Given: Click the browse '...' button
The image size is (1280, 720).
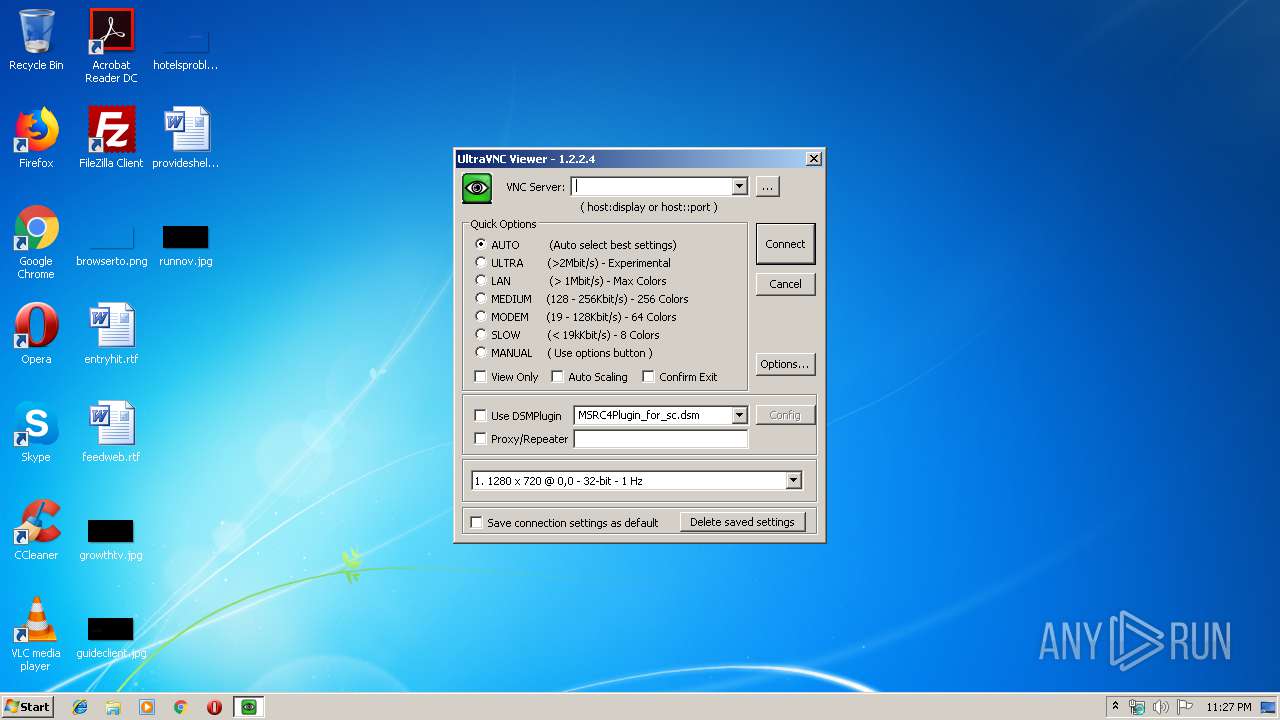Looking at the screenshot, I should point(767,186).
